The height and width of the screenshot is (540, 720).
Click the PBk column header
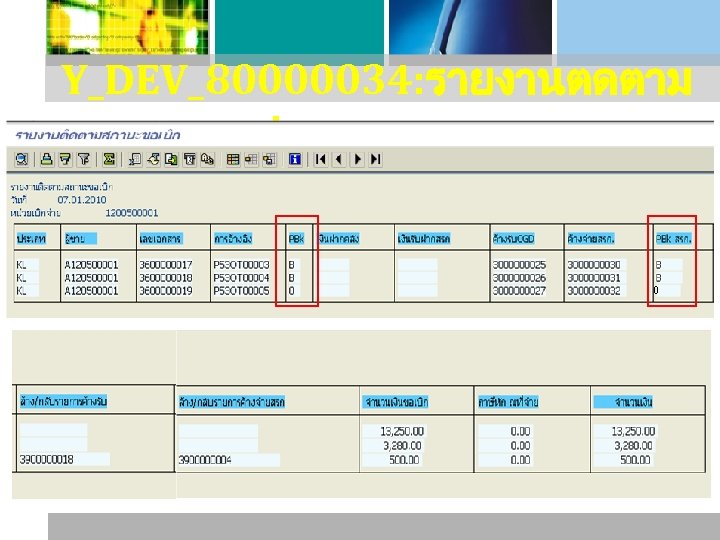[296, 239]
